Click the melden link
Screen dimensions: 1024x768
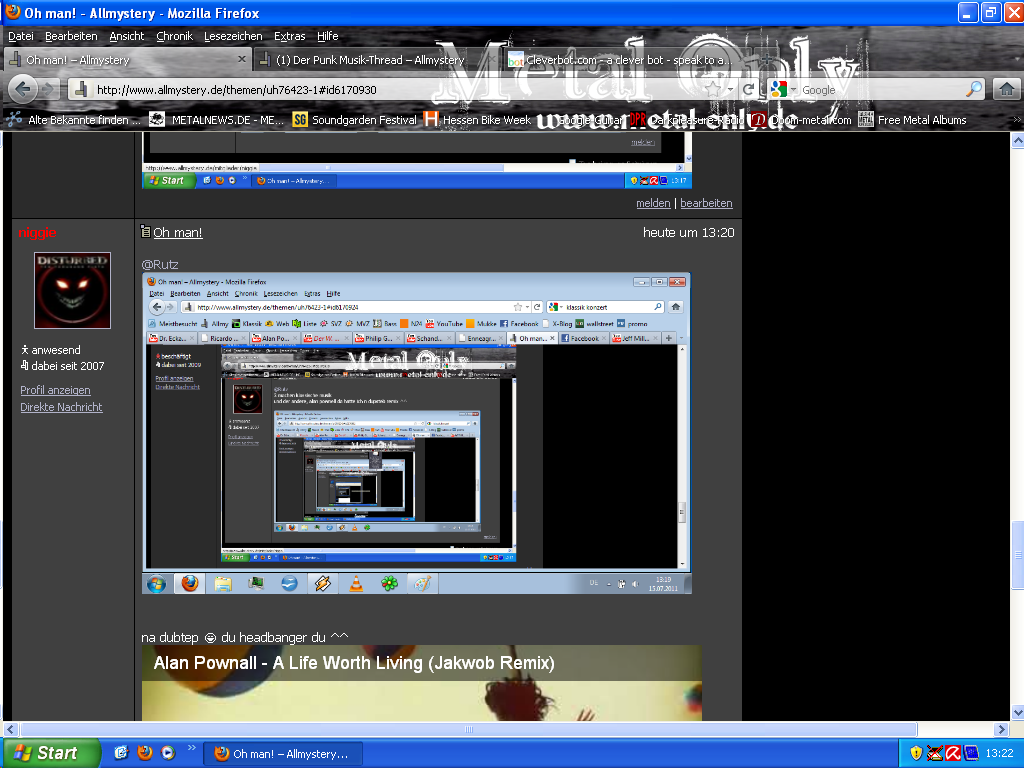click(x=653, y=203)
